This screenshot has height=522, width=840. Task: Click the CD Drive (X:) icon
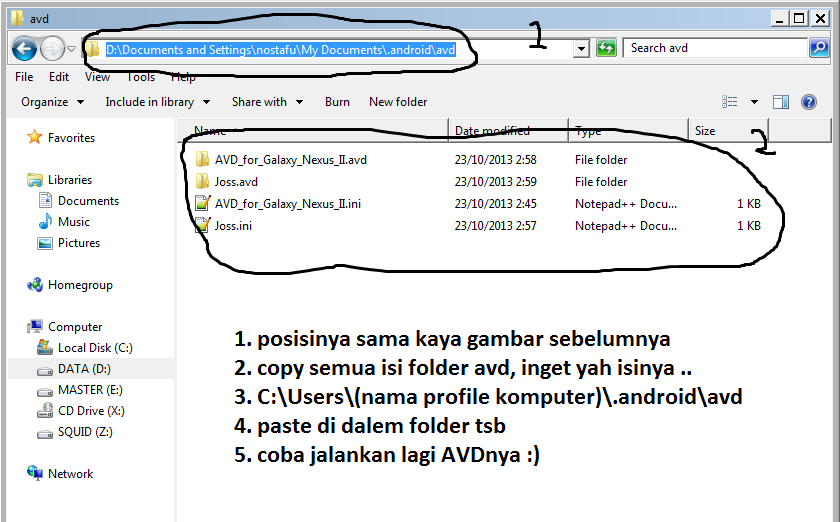[x=45, y=411]
